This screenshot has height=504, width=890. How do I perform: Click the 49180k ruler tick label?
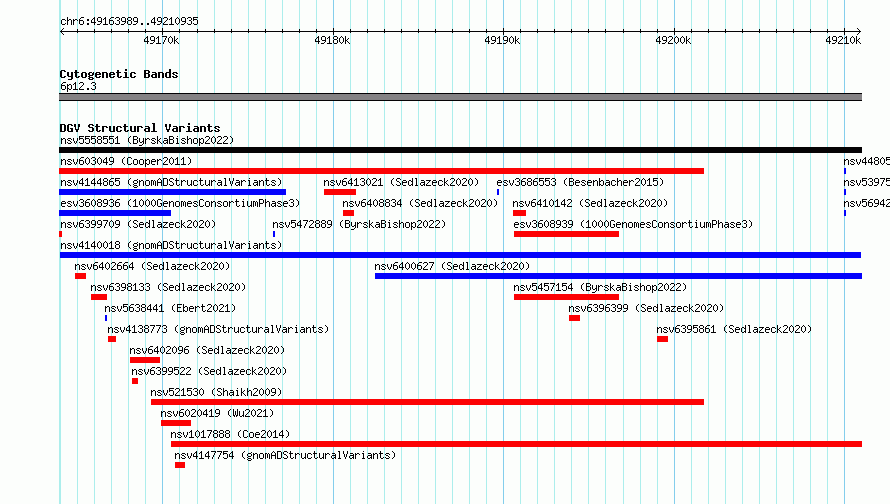pyautogui.click(x=332, y=40)
